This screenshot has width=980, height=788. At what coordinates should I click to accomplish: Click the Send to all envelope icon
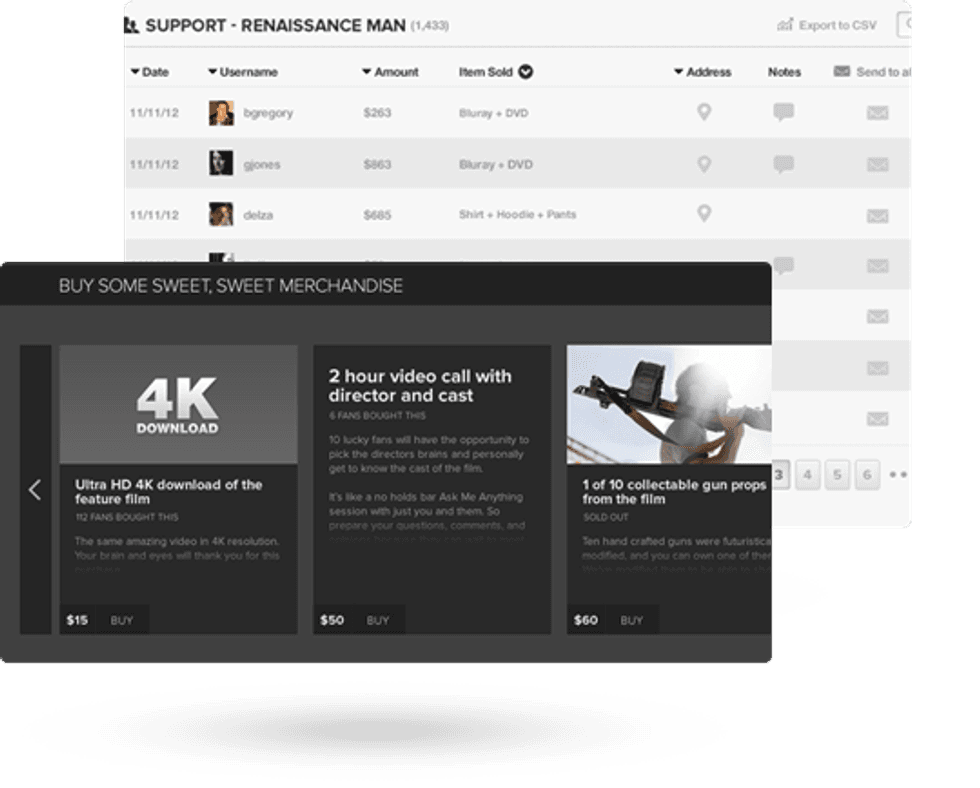point(841,71)
